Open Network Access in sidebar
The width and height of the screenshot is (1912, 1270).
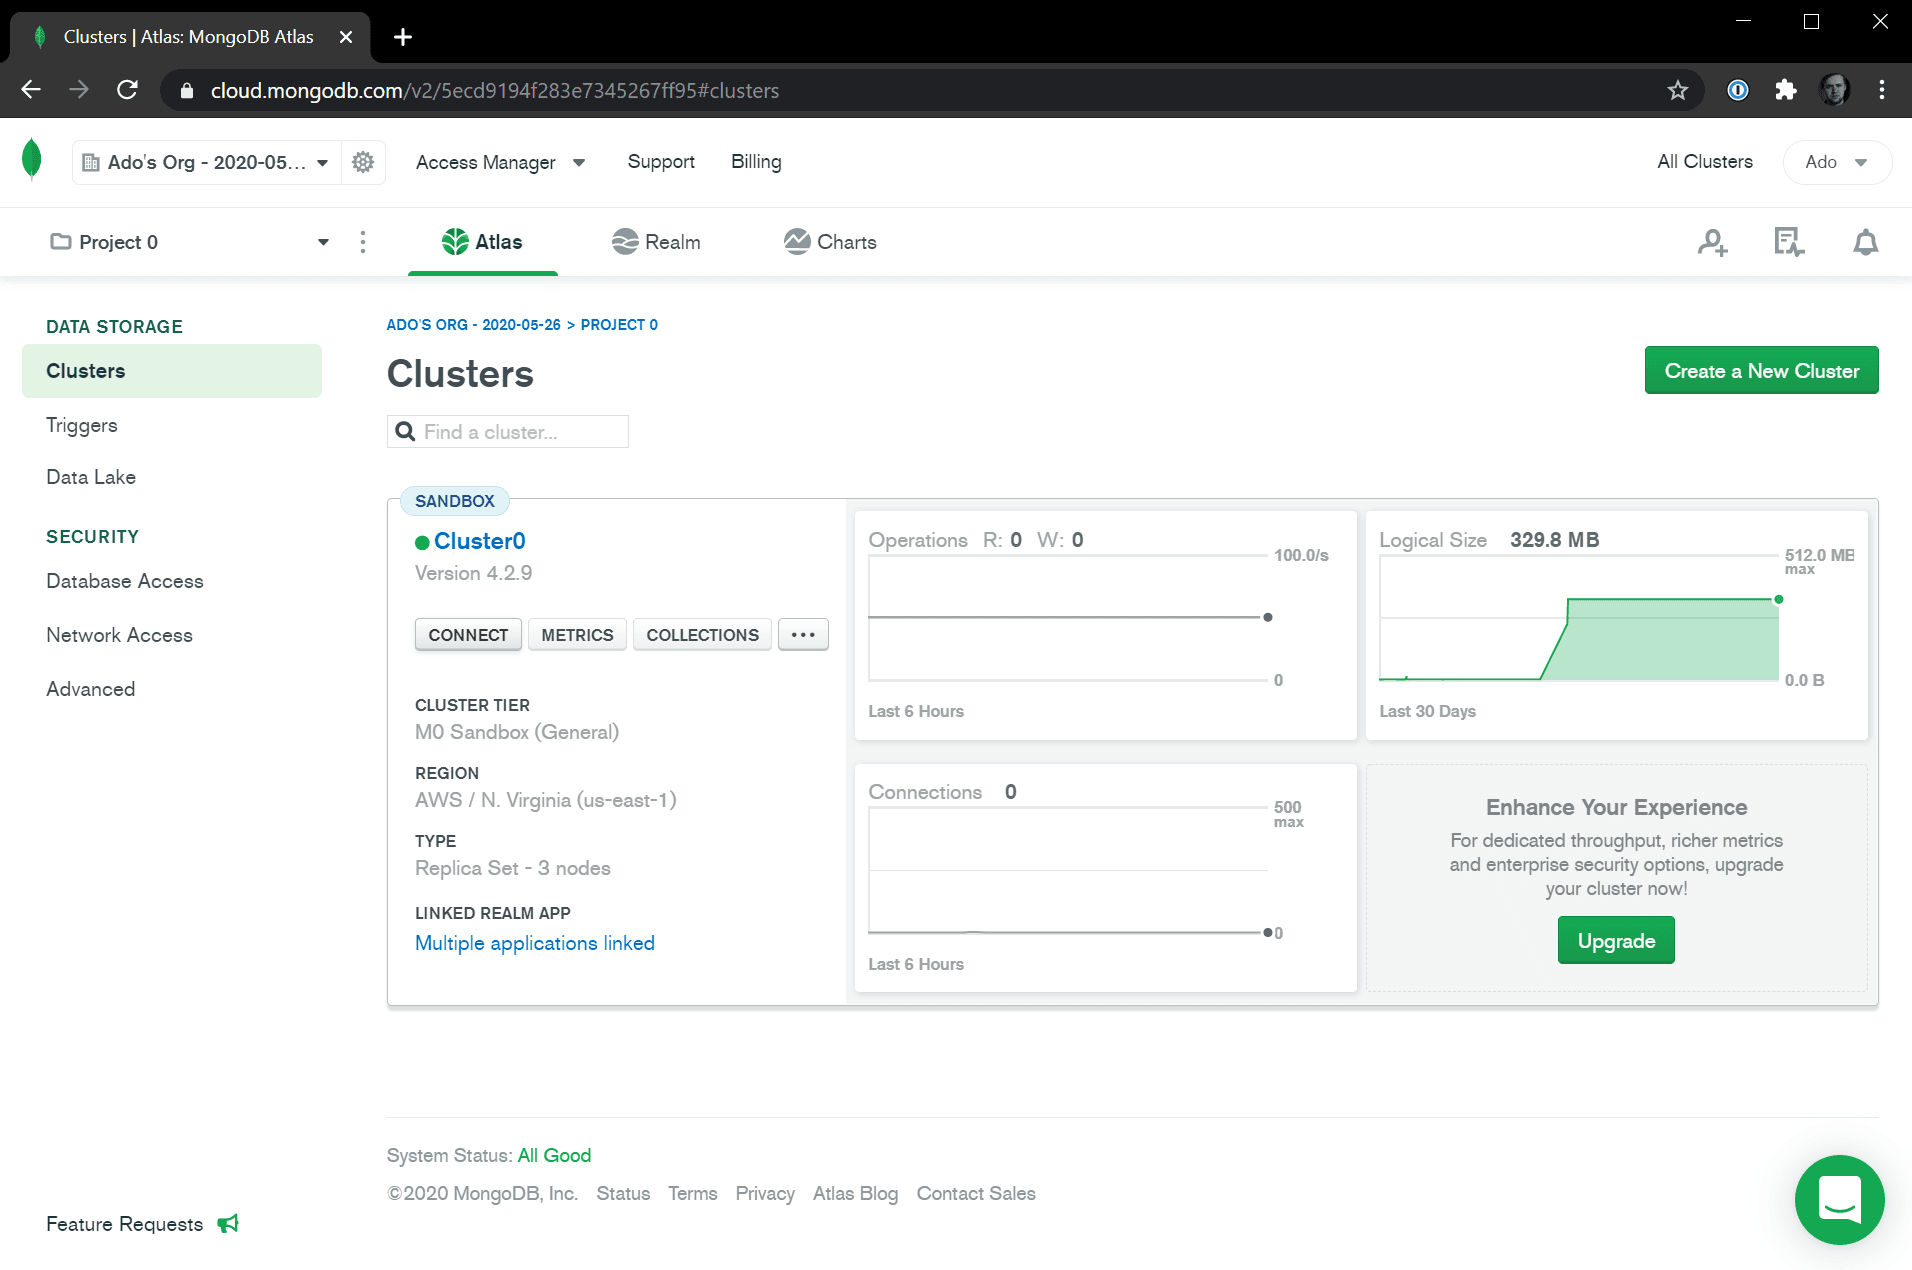click(119, 635)
